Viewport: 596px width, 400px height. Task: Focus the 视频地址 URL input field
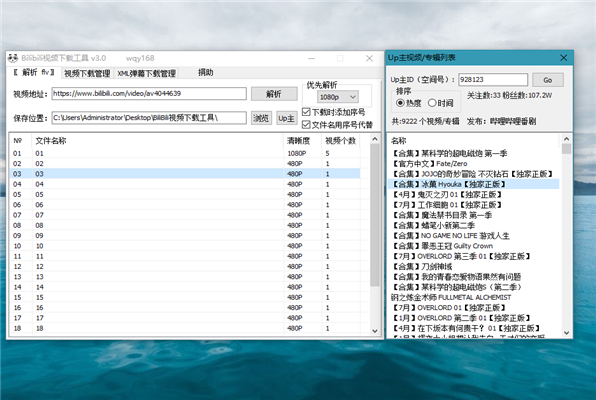click(149, 94)
